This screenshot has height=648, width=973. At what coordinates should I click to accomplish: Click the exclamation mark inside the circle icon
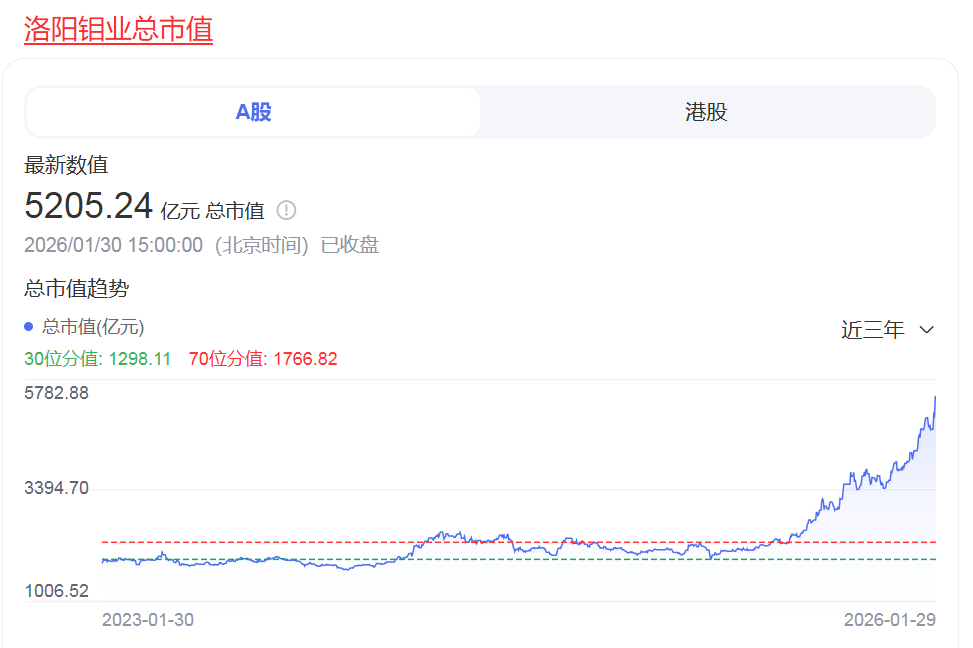coord(286,210)
